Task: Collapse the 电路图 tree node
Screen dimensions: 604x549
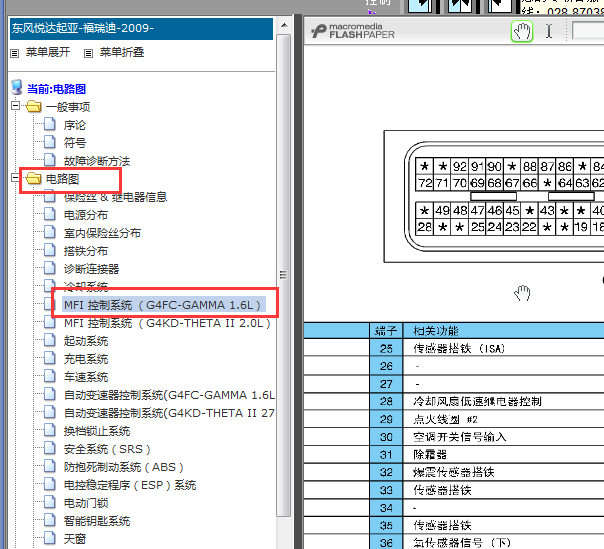Action: pos(15,178)
